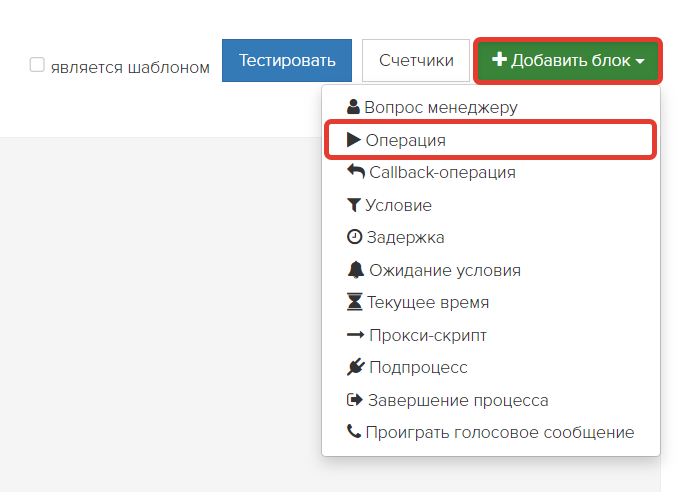This screenshot has width=690, height=492.
Task: Click the phone icon for Проиграть голосовое сообщение
Action: click(x=354, y=431)
